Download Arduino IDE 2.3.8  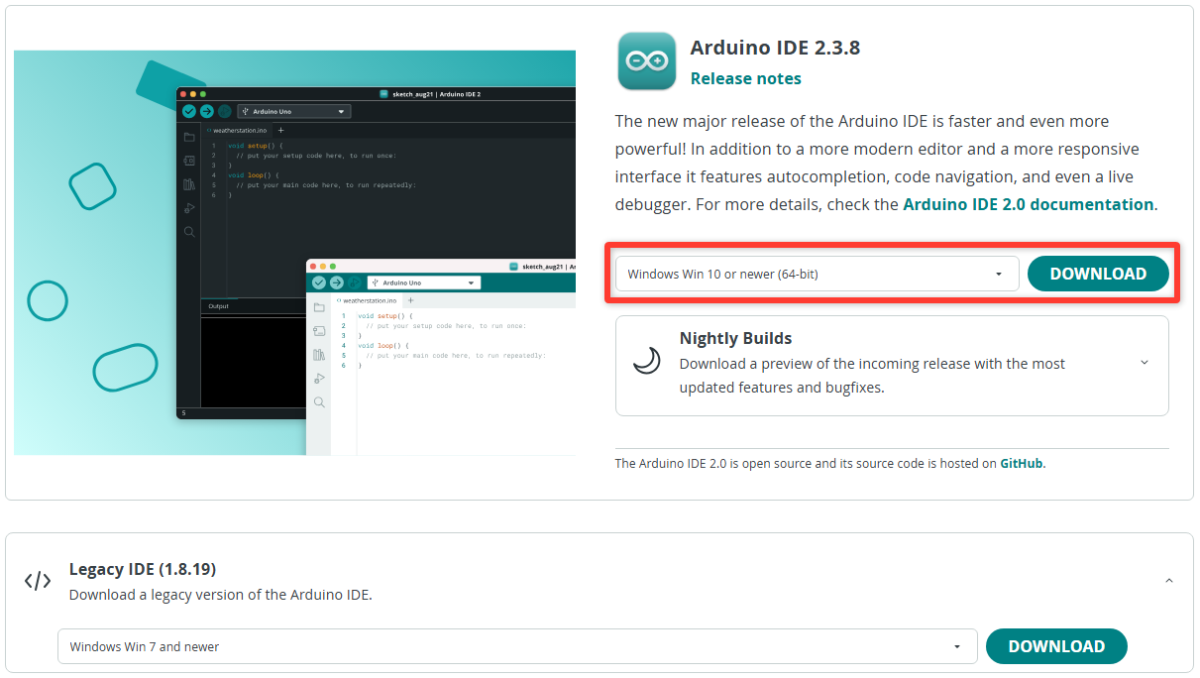tap(1097, 274)
